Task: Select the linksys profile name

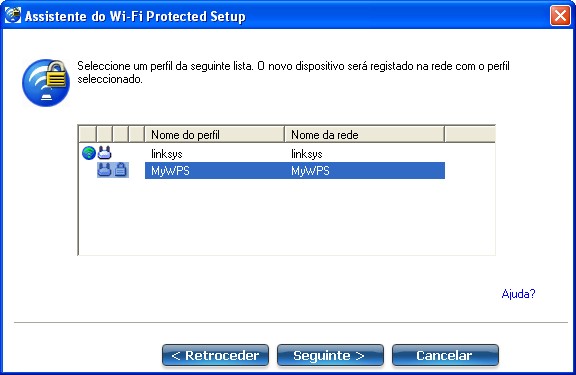Action: 167,154
